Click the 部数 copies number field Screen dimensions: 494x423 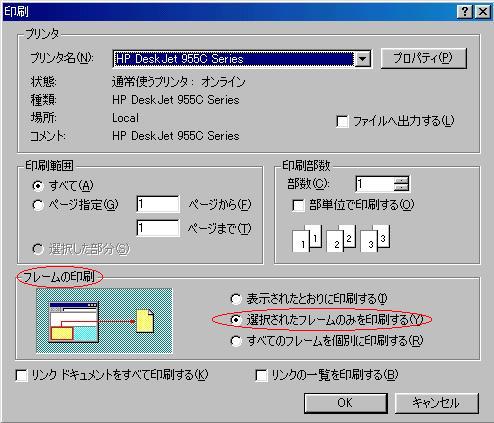(x=375, y=184)
